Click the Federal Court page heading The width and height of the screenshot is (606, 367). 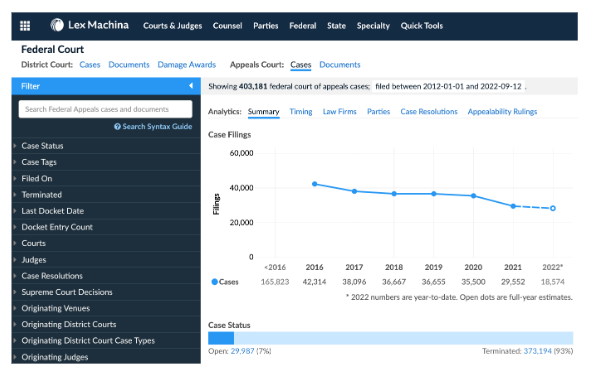coord(52,49)
